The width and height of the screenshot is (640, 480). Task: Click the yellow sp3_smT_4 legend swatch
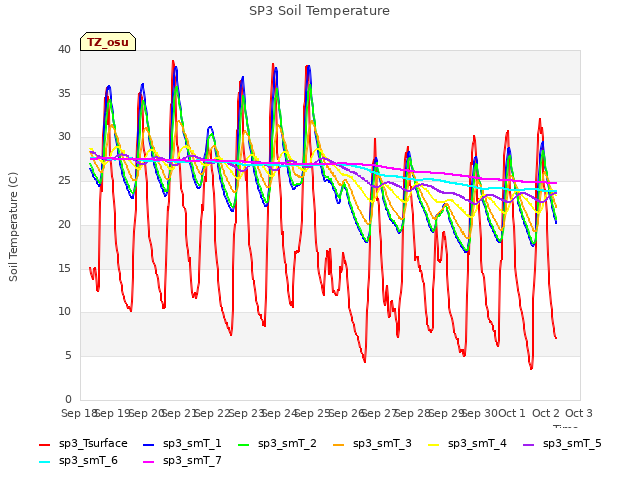point(433,444)
